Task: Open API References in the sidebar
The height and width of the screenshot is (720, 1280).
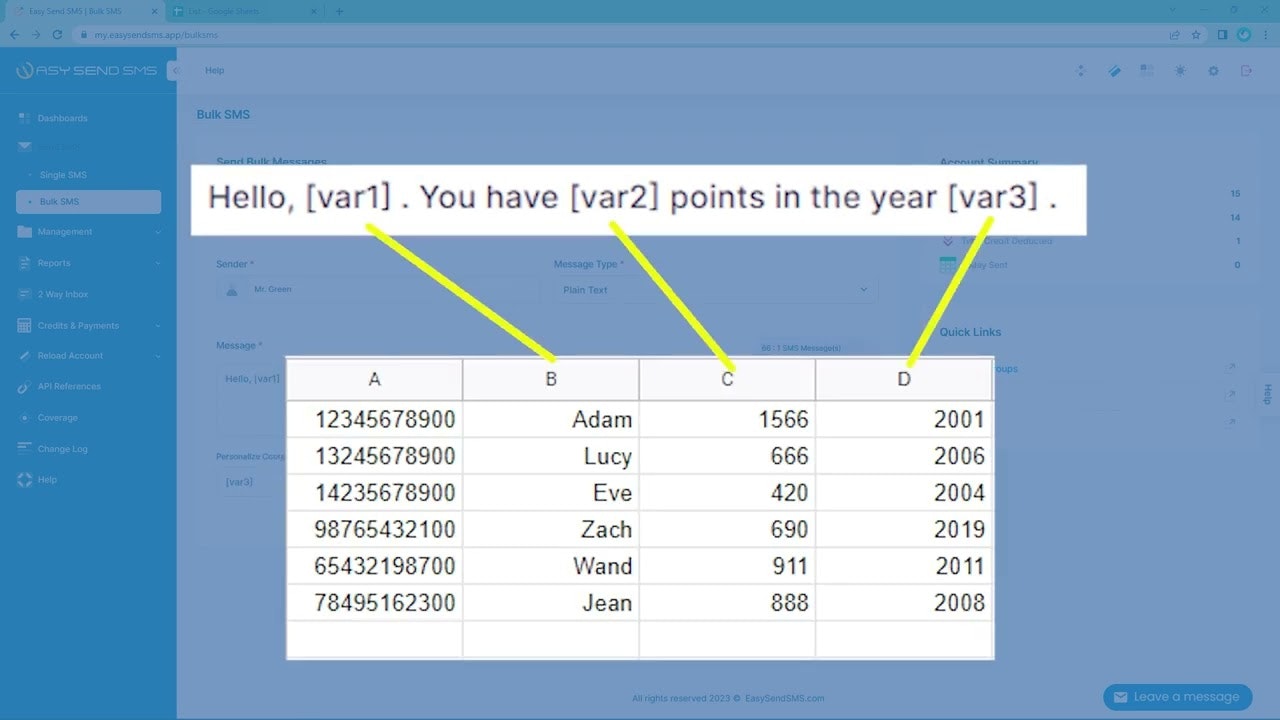Action: (88, 386)
